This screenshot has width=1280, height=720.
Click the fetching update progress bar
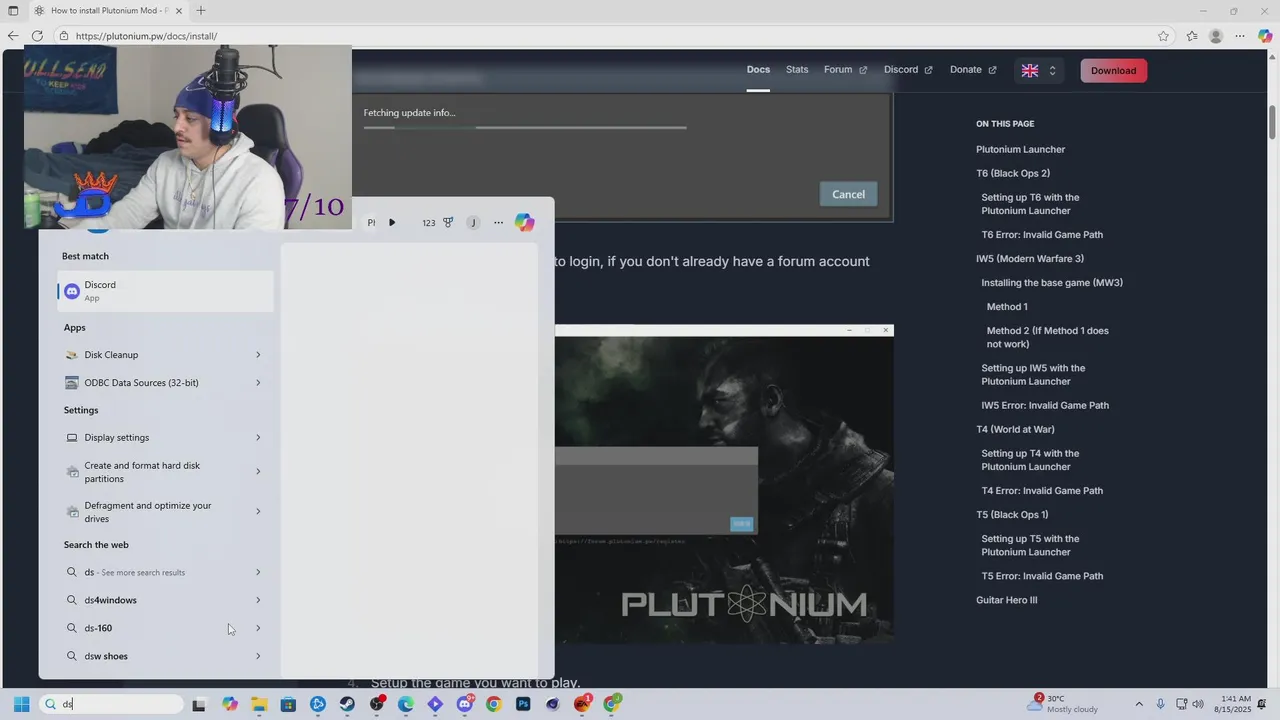click(x=524, y=128)
